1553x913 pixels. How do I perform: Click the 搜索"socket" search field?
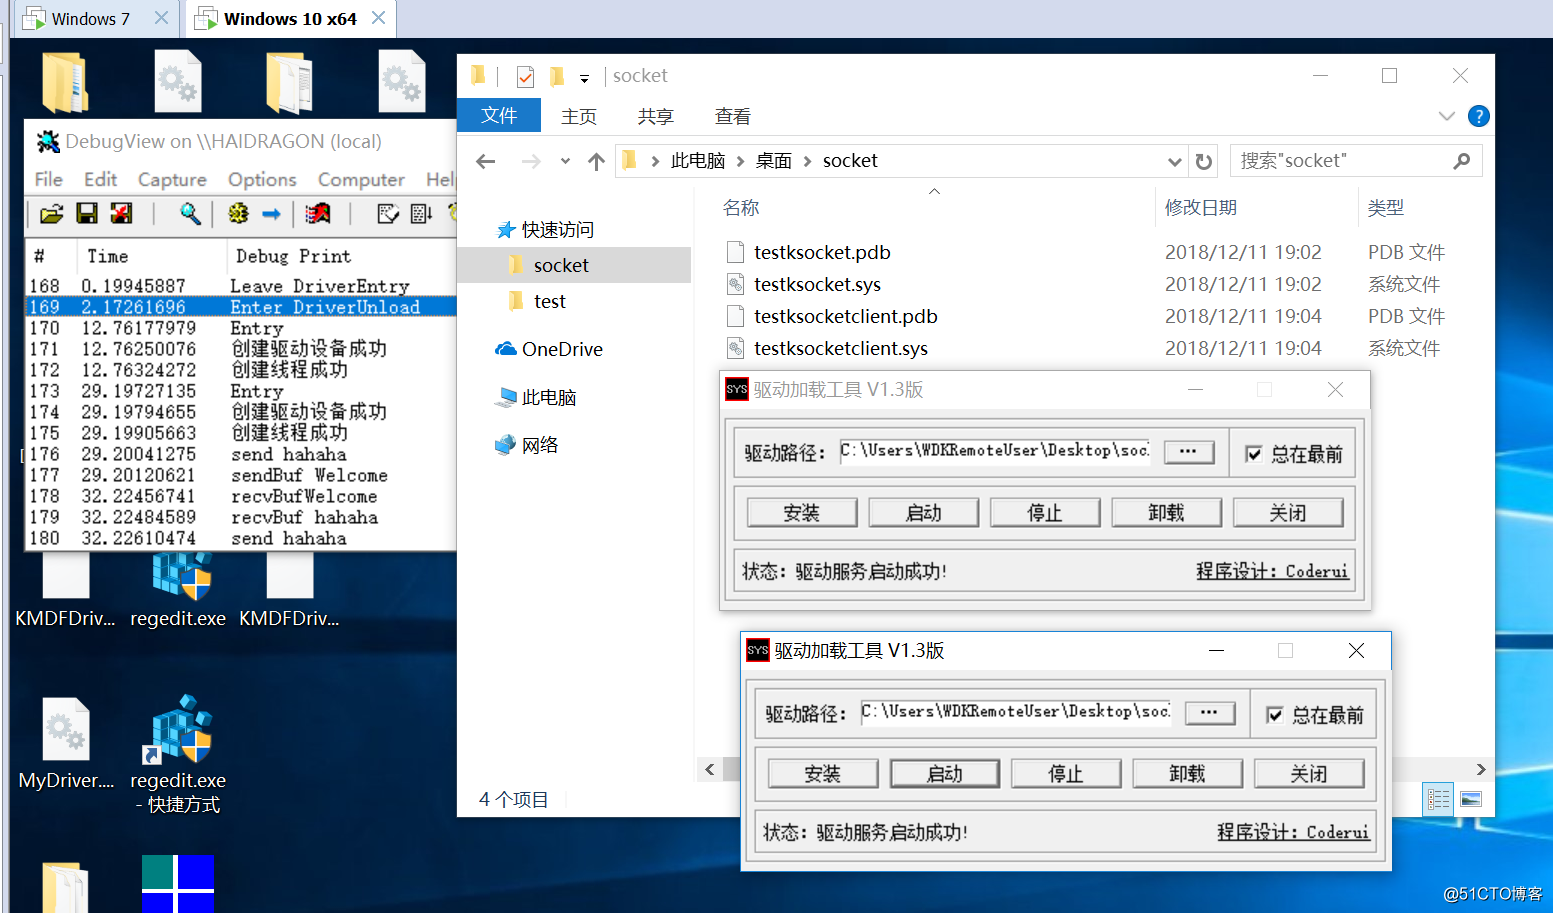point(1340,161)
